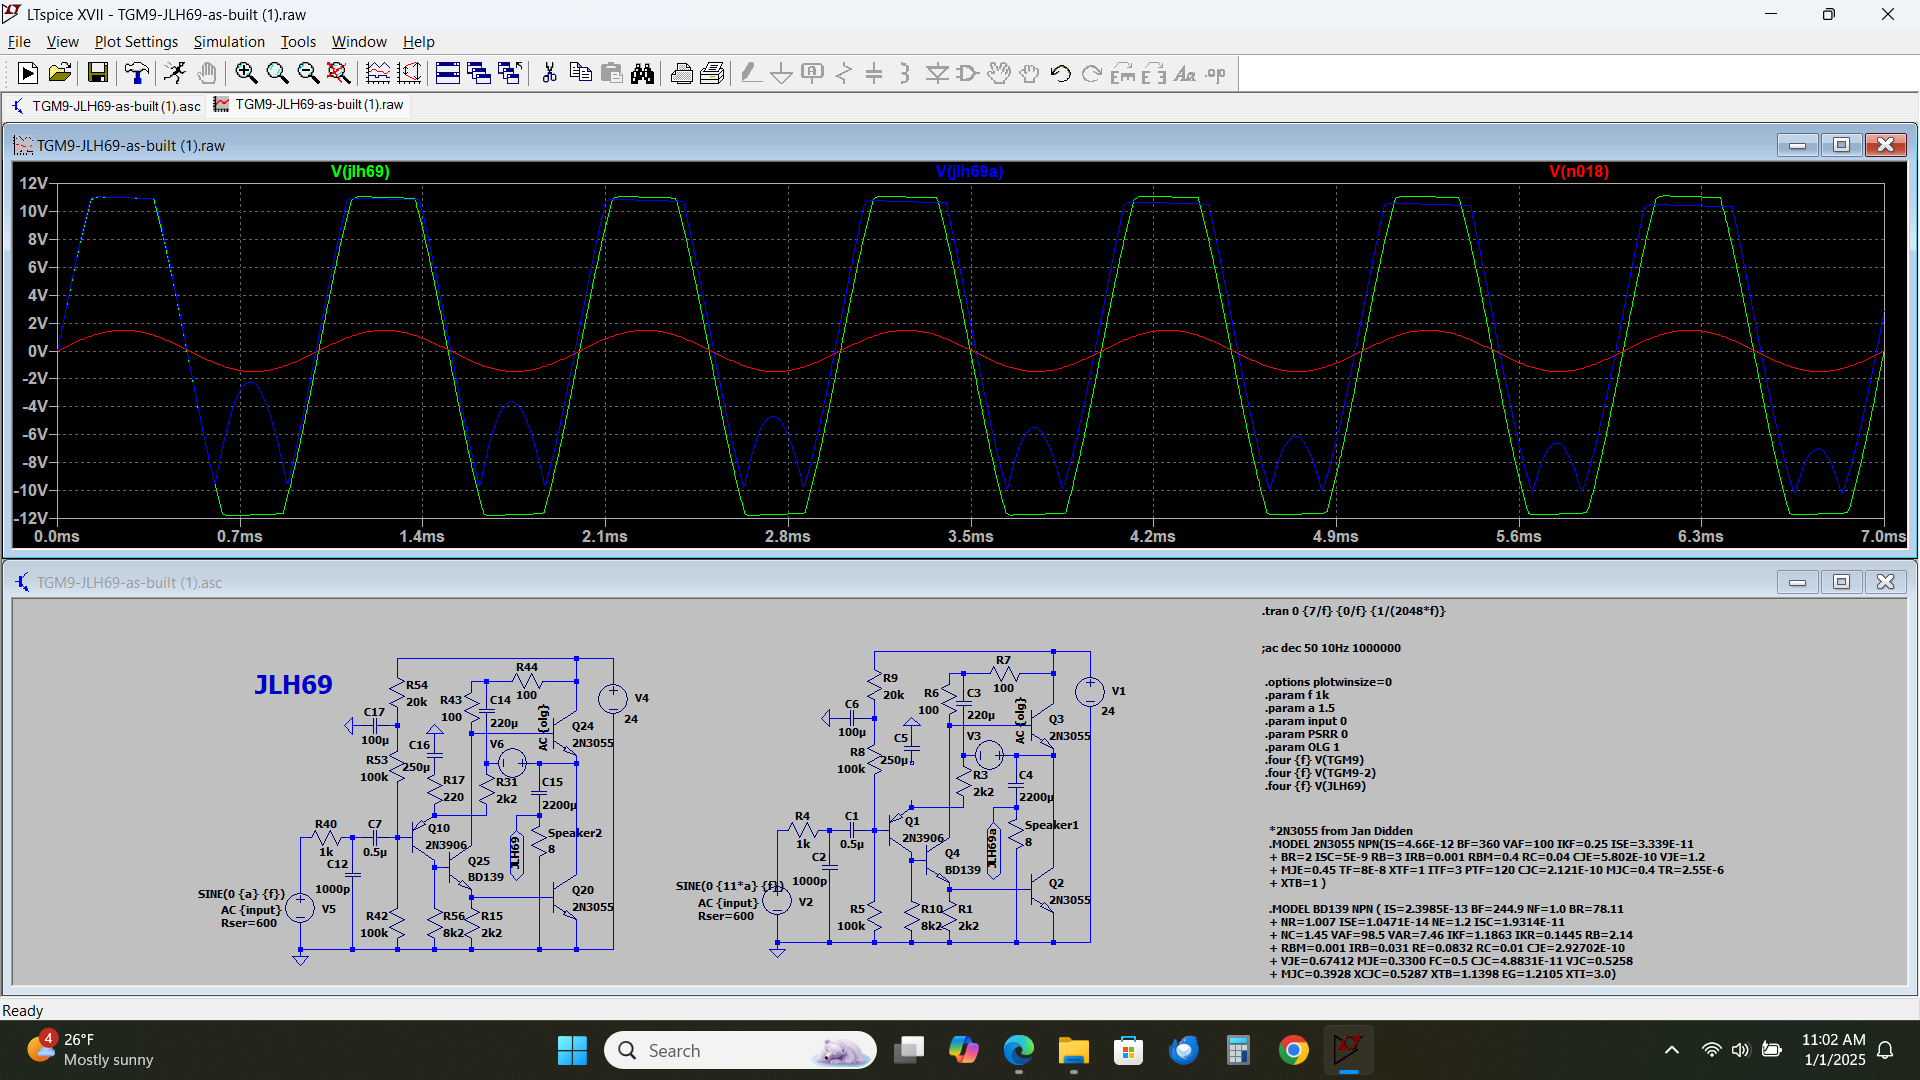1920x1080 pixels.
Task: Open the File menu
Action: point(19,41)
